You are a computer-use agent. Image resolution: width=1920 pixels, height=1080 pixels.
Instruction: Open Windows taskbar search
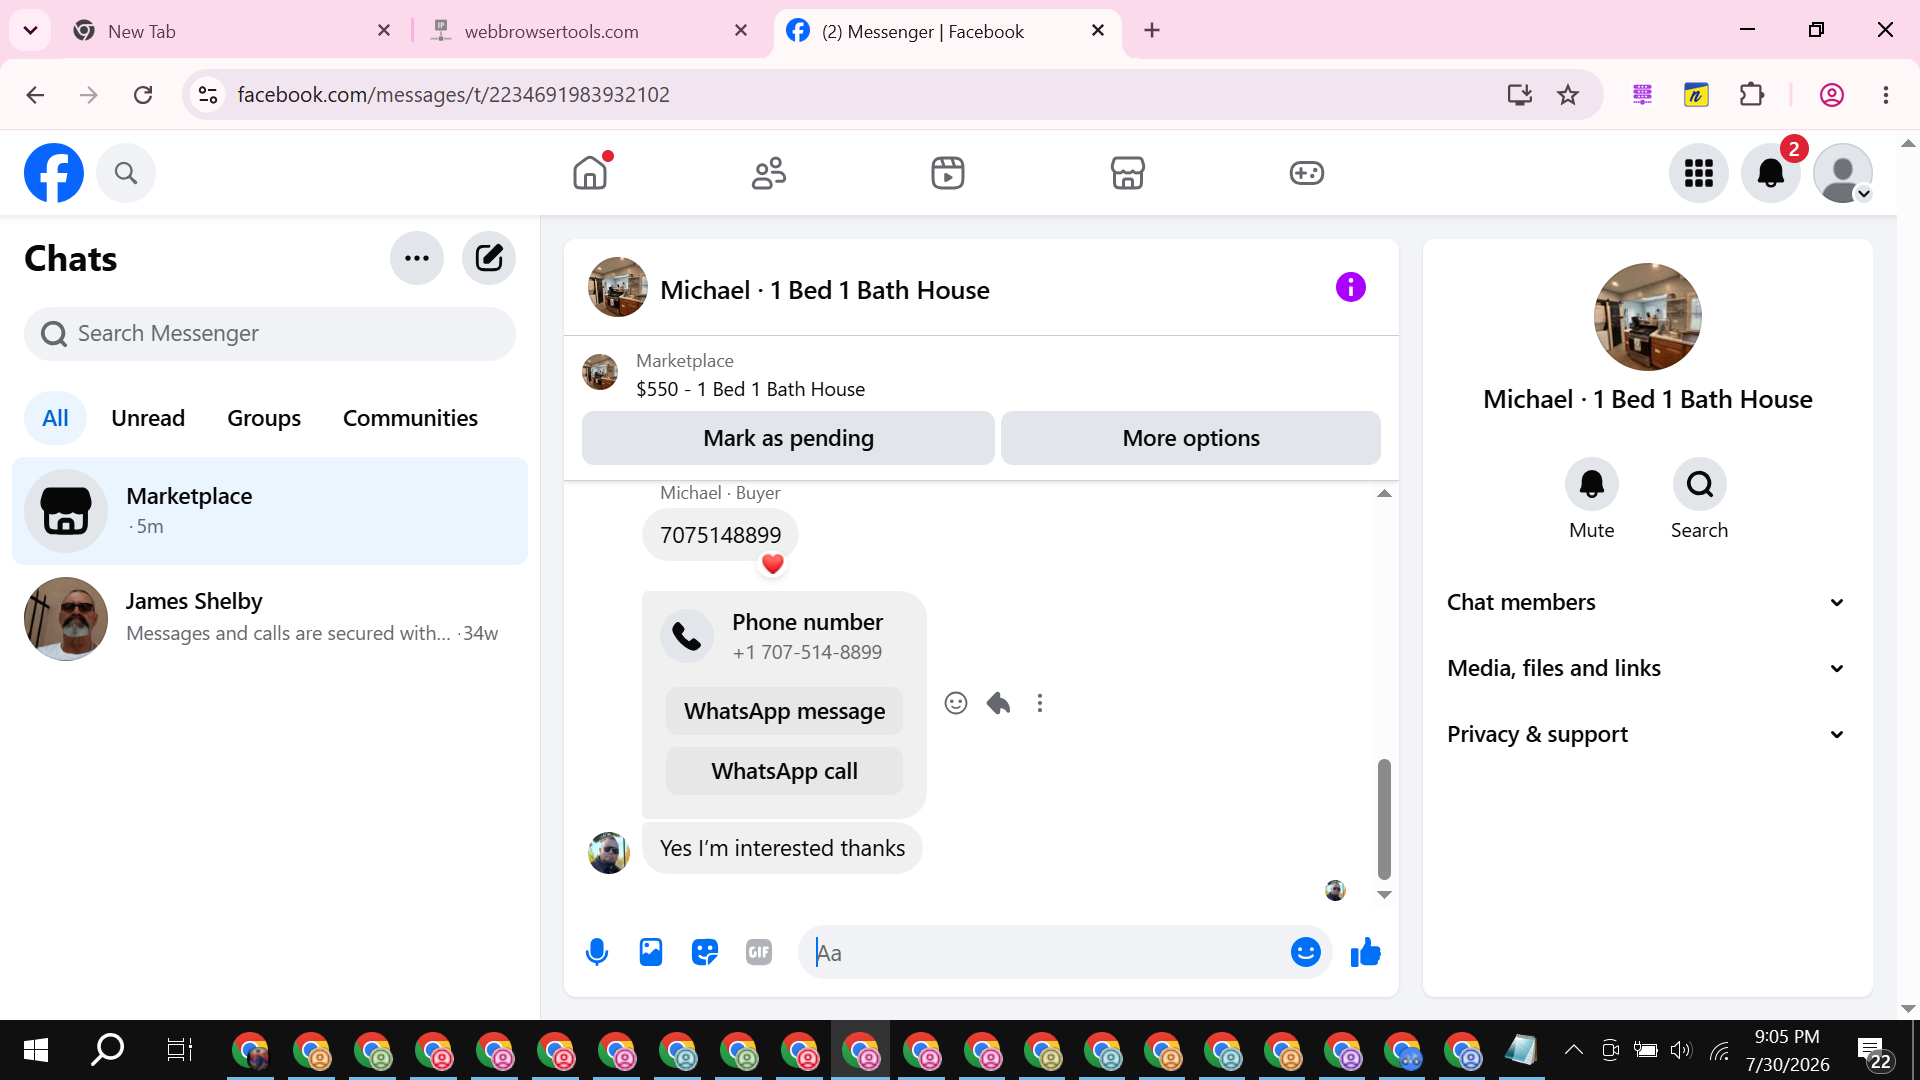107,1050
